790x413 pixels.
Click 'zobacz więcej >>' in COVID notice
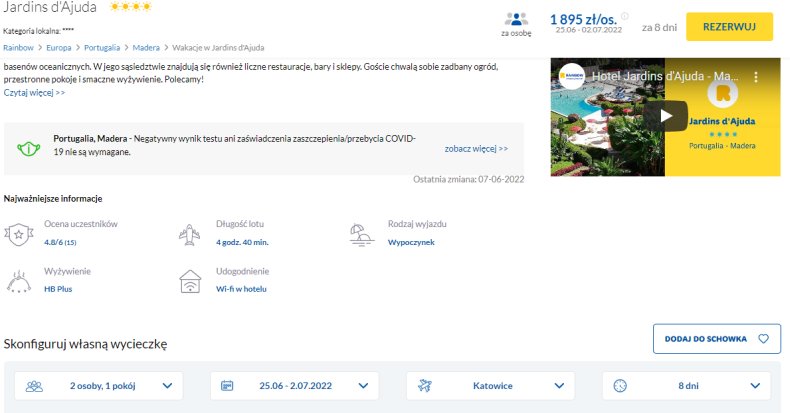[476, 149]
